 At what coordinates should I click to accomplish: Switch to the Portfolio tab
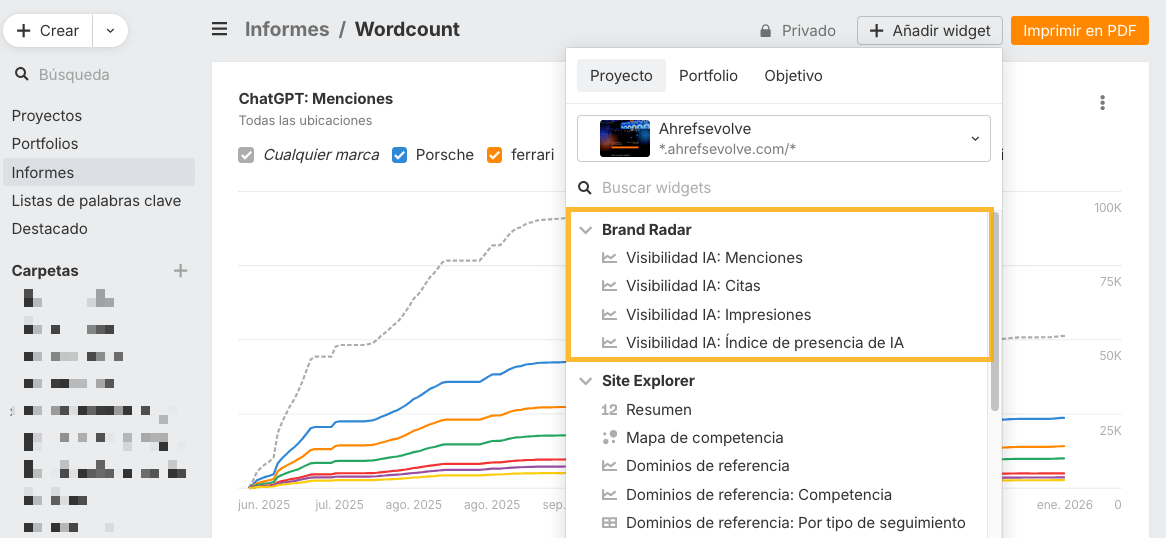tap(708, 76)
